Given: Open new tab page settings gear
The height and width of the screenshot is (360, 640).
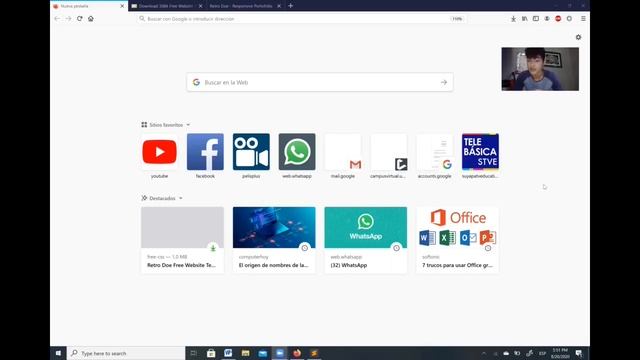Looking at the screenshot, I should pyautogui.click(x=578, y=37).
